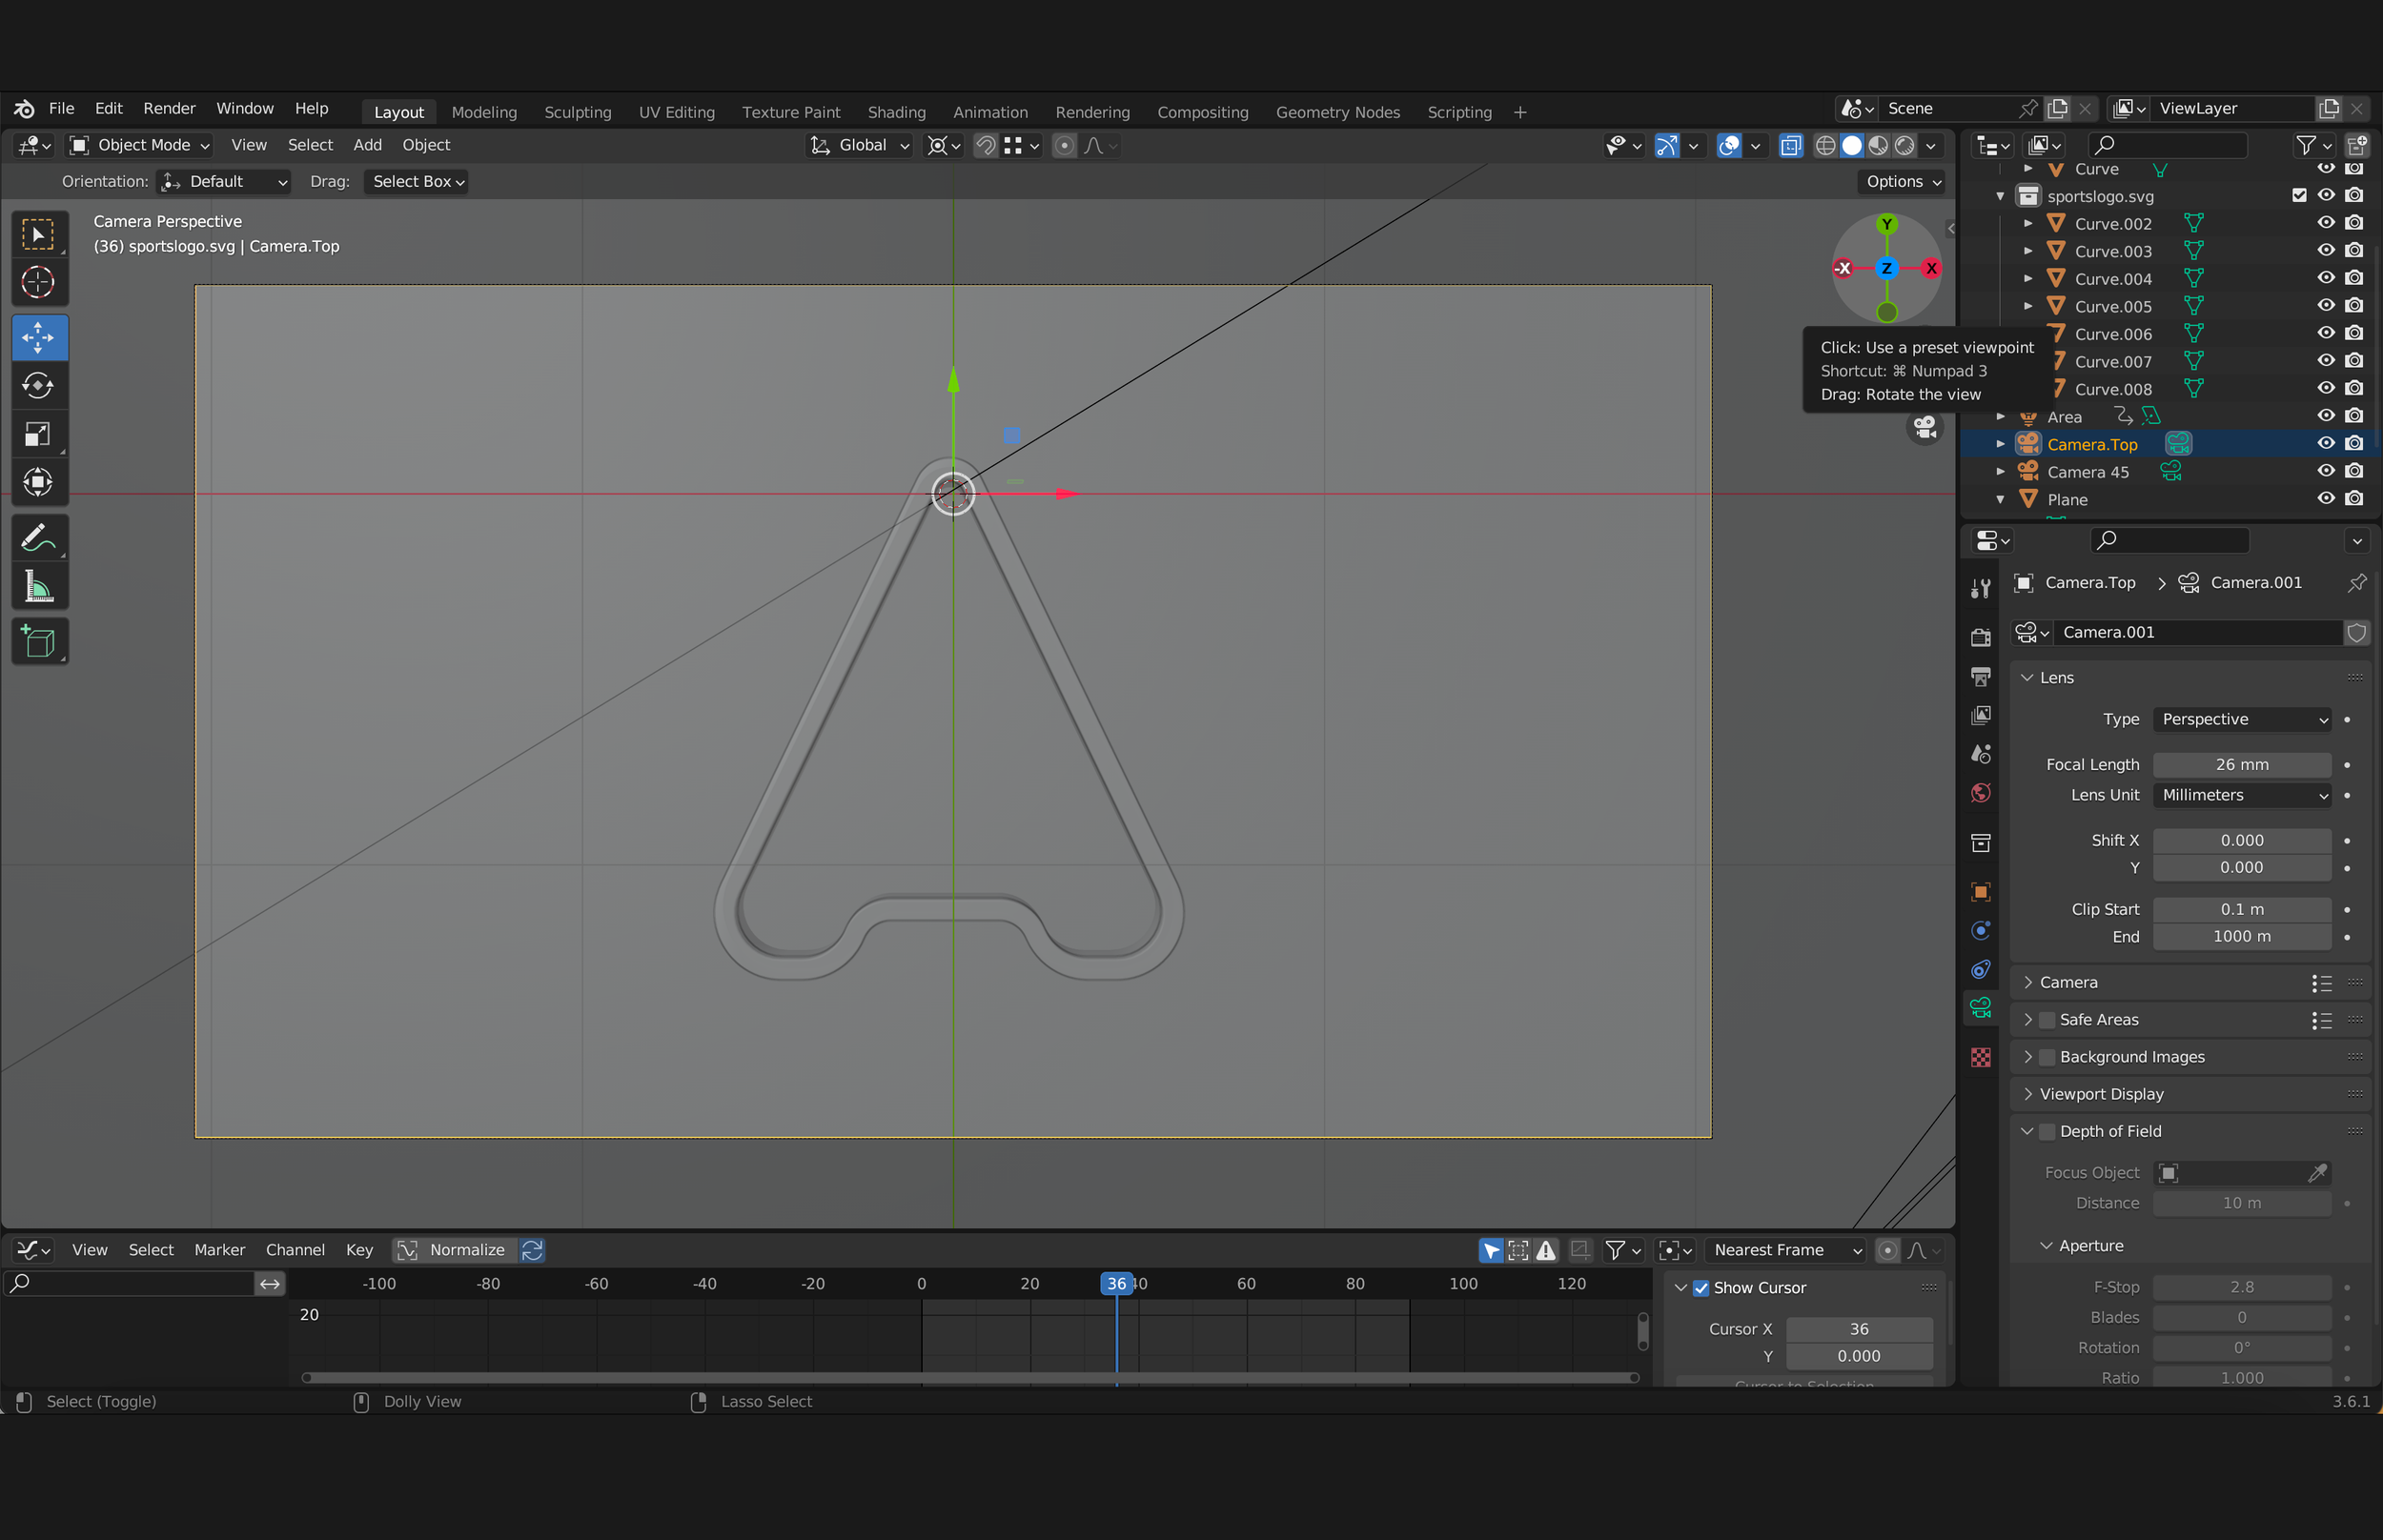Select the Select Box tool in toolbar
The height and width of the screenshot is (1540, 2383).
38,235
